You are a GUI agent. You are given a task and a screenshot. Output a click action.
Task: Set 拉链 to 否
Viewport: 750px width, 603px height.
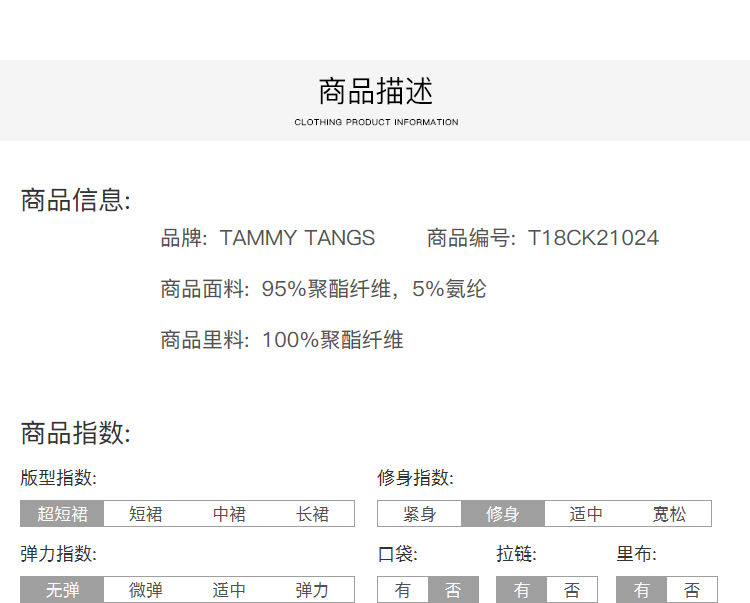(572, 590)
